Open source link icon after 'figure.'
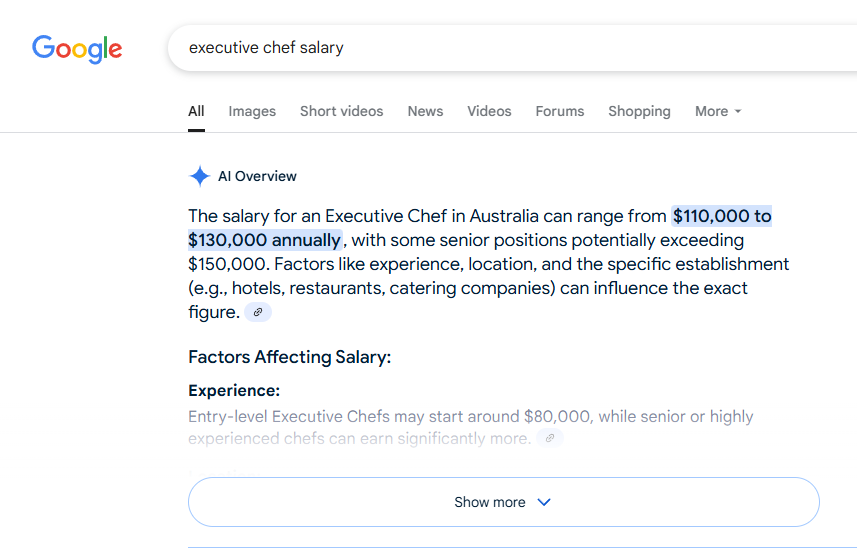The height and width of the screenshot is (548, 857). (x=258, y=313)
